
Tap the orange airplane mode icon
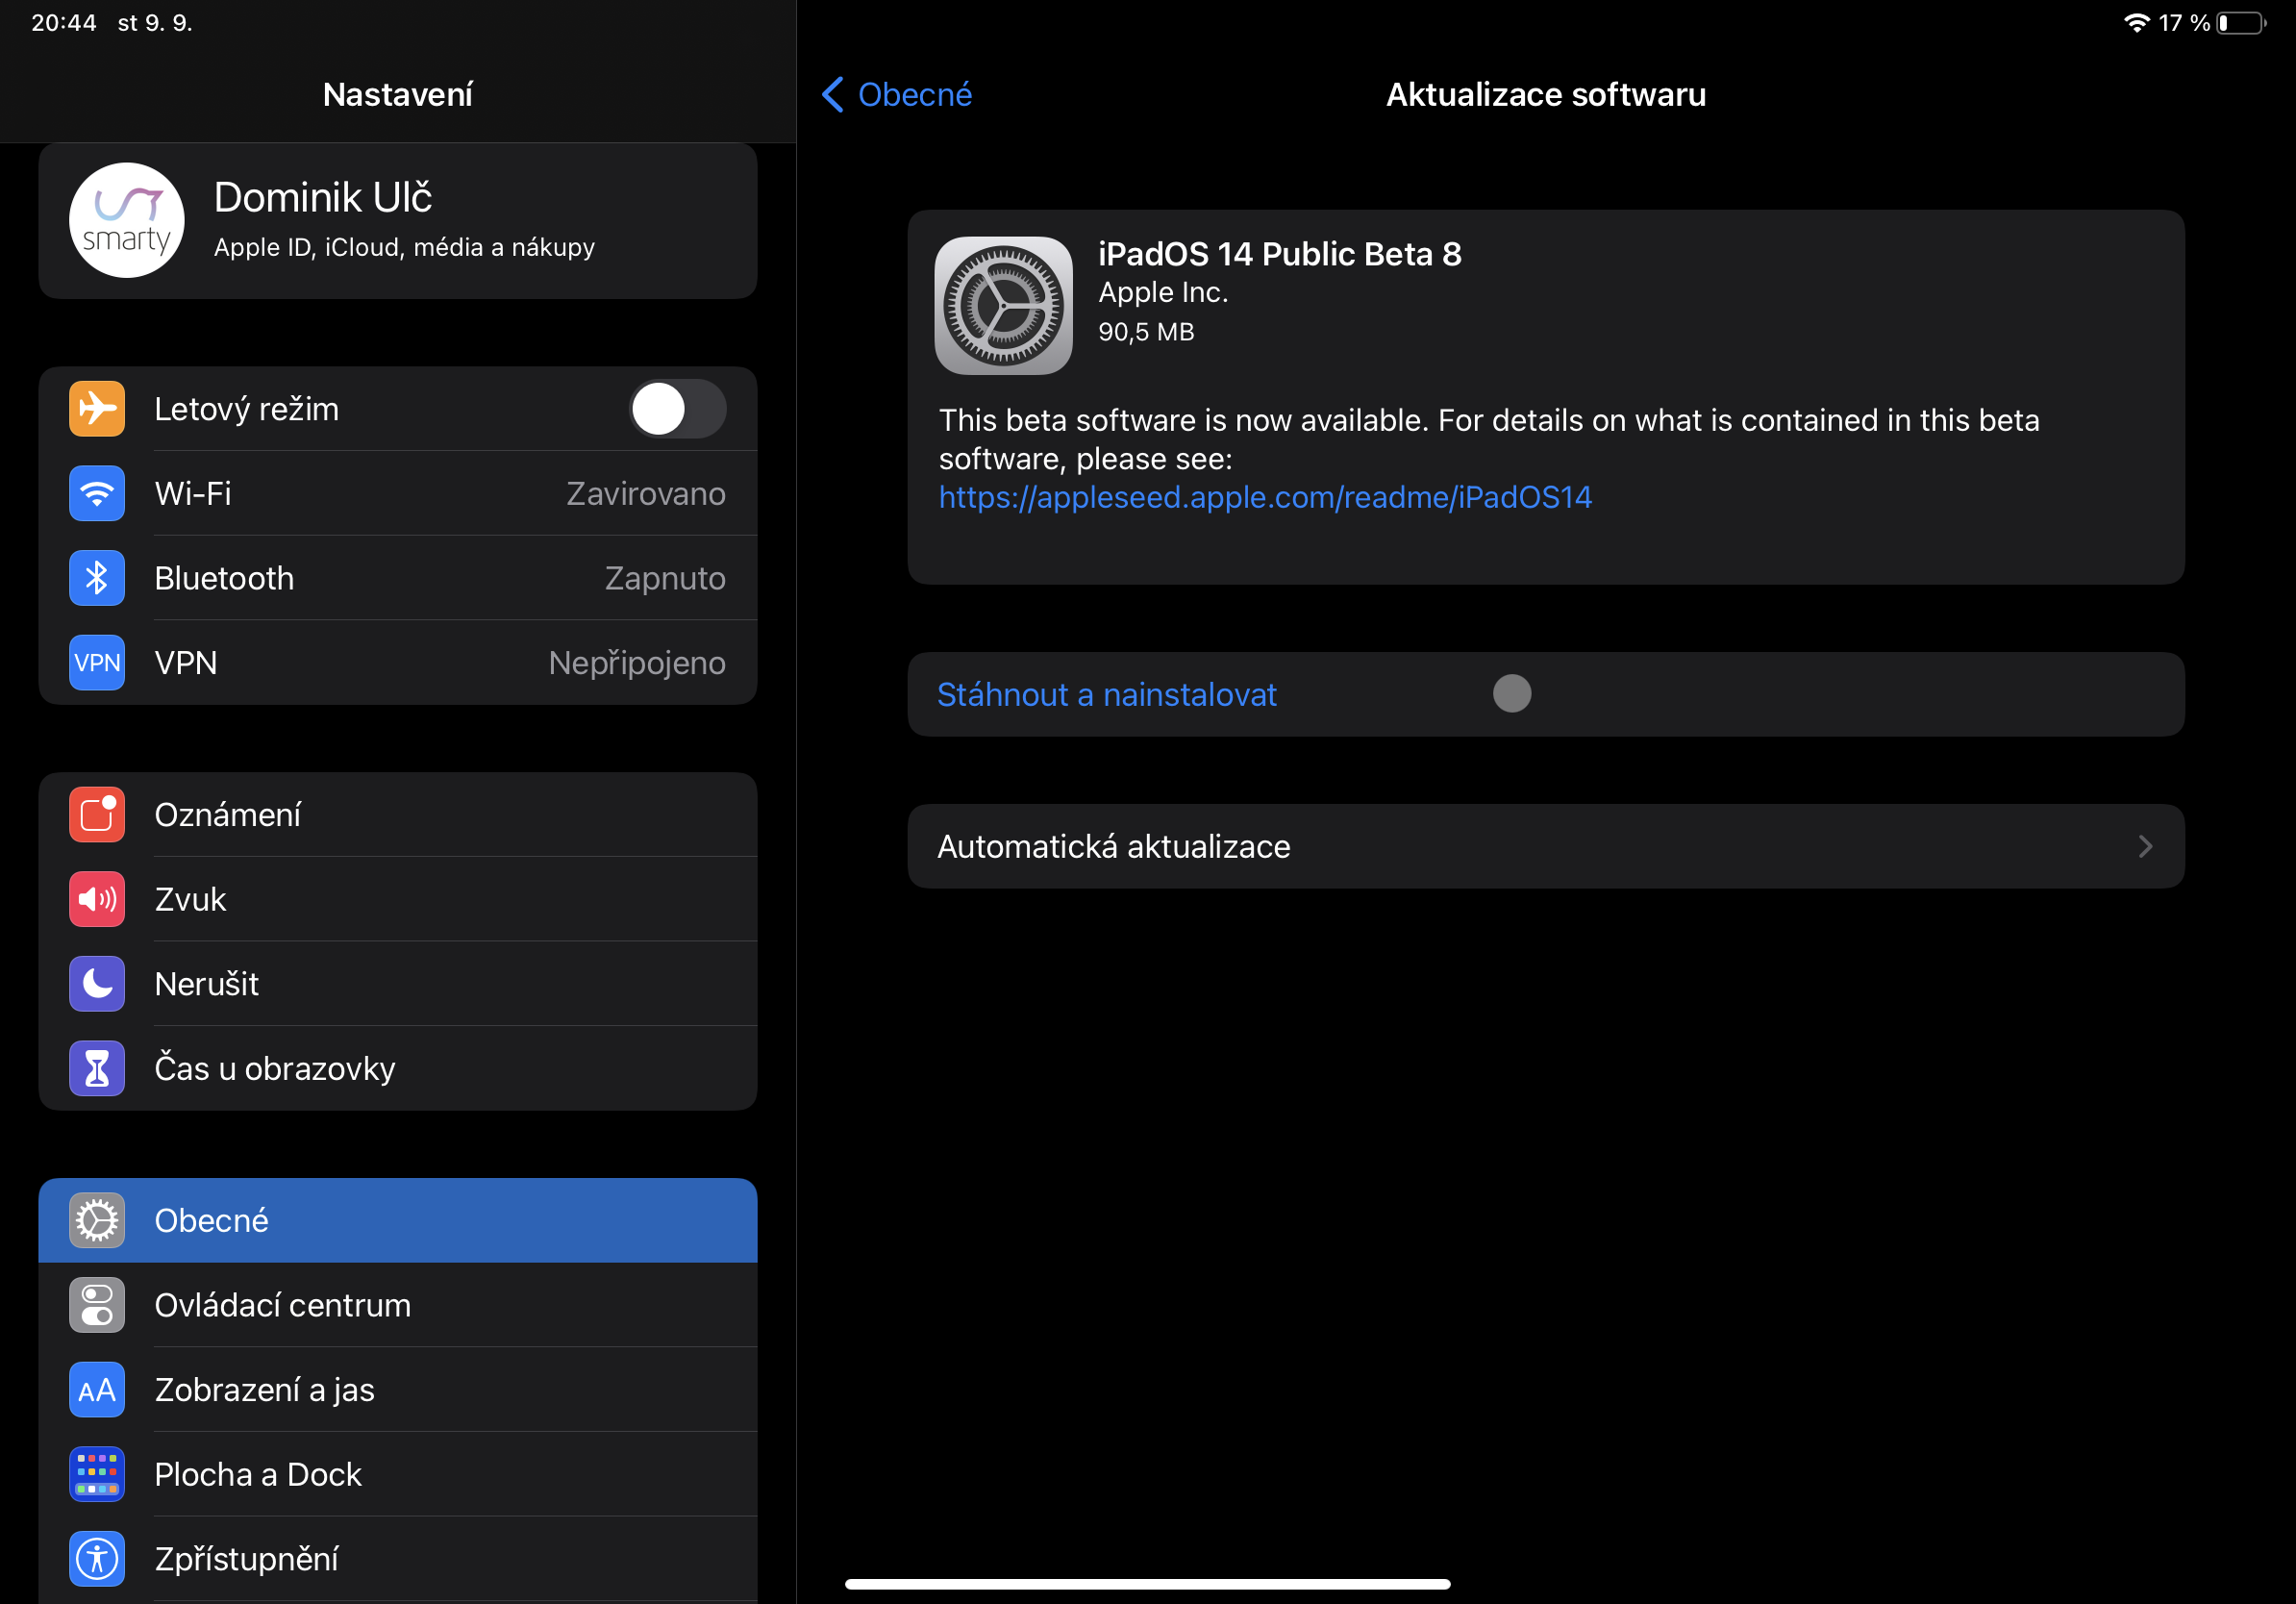pos(97,409)
